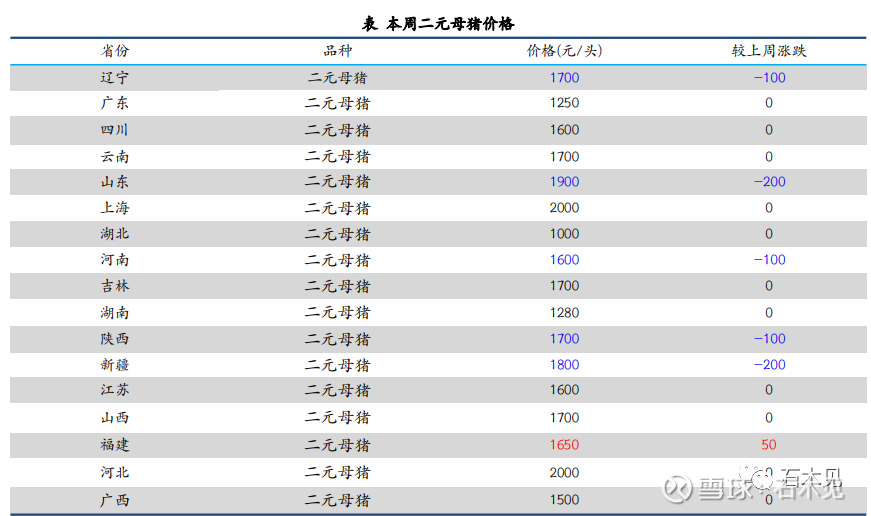Viewport: 871px width, 516px height.
Task: Select the 1700 price in the 云南 row
Action: [x=564, y=157]
